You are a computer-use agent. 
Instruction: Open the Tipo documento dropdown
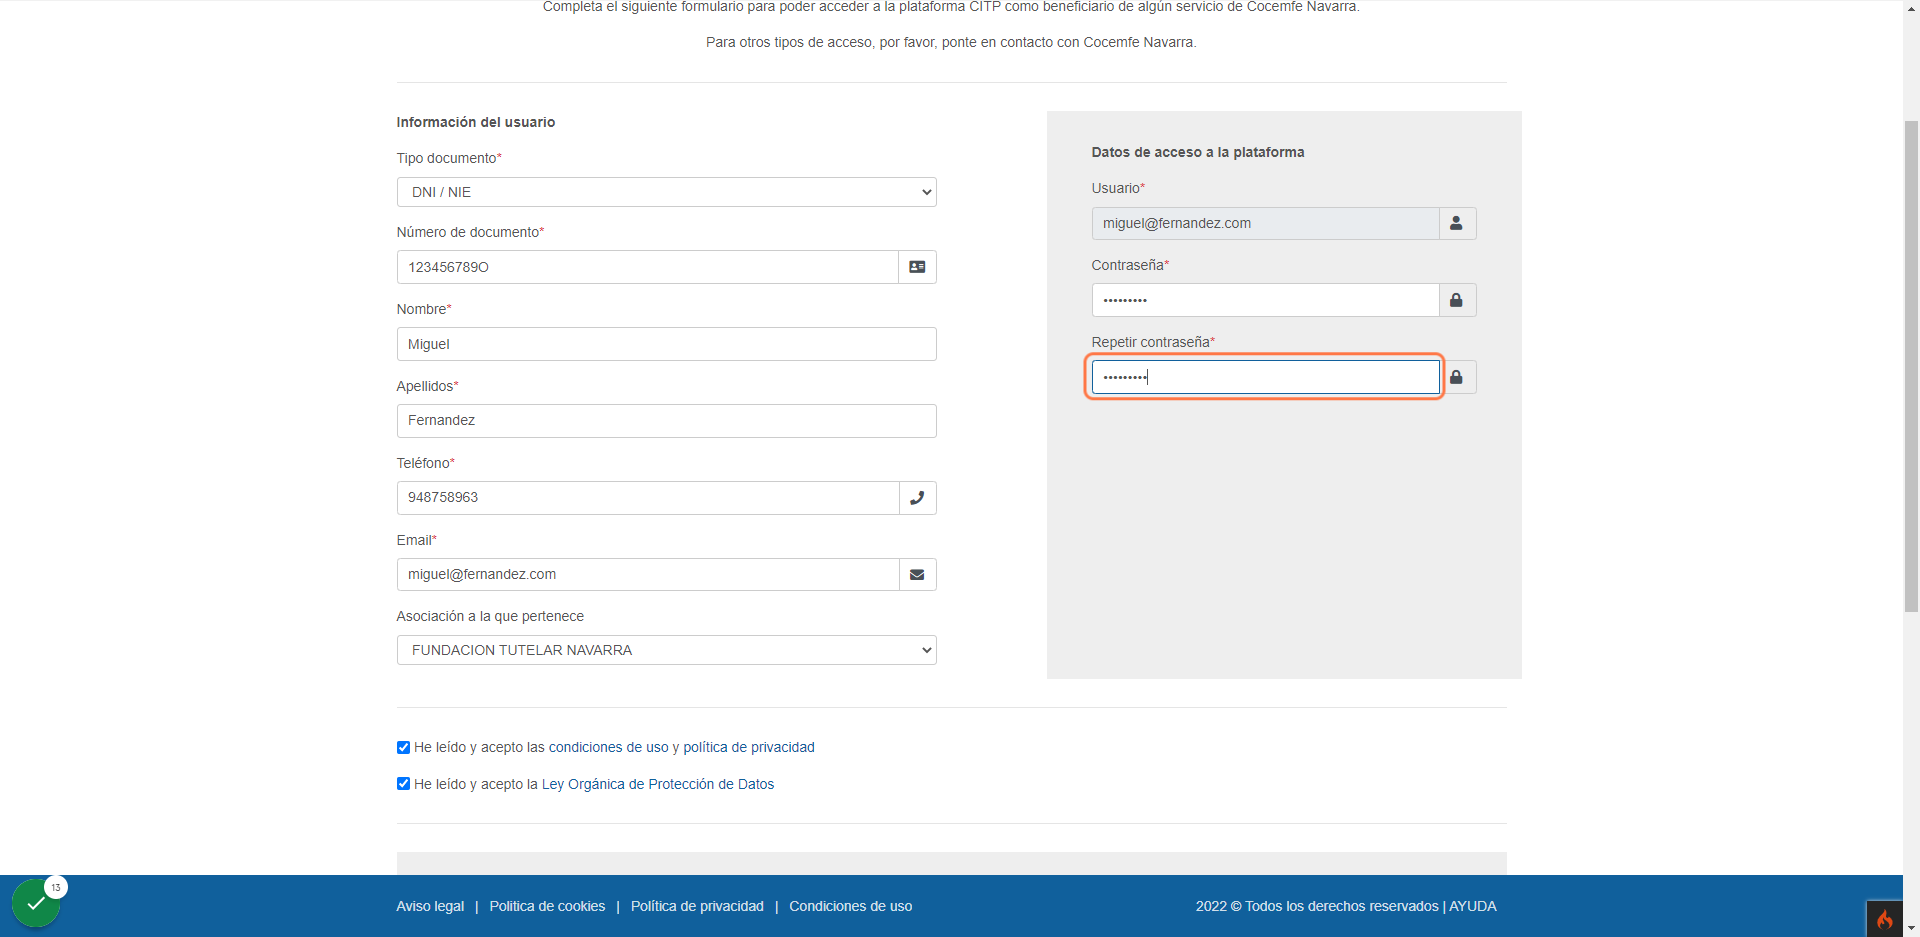tap(666, 192)
